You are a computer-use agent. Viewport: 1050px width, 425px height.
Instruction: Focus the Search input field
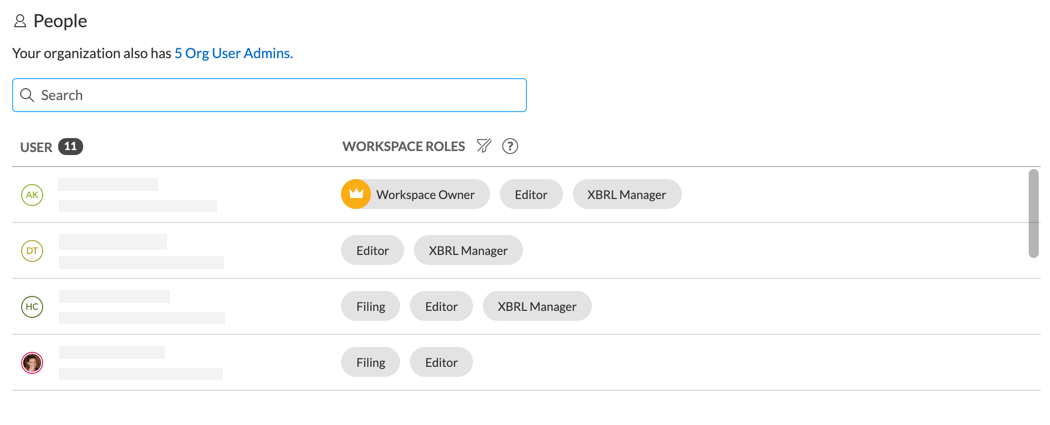tap(280, 95)
